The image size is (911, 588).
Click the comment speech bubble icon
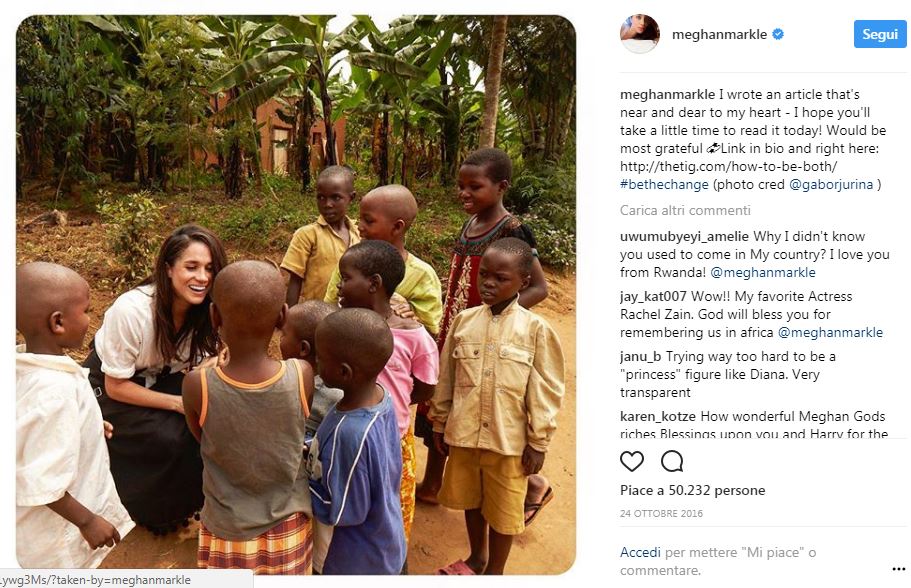672,461
